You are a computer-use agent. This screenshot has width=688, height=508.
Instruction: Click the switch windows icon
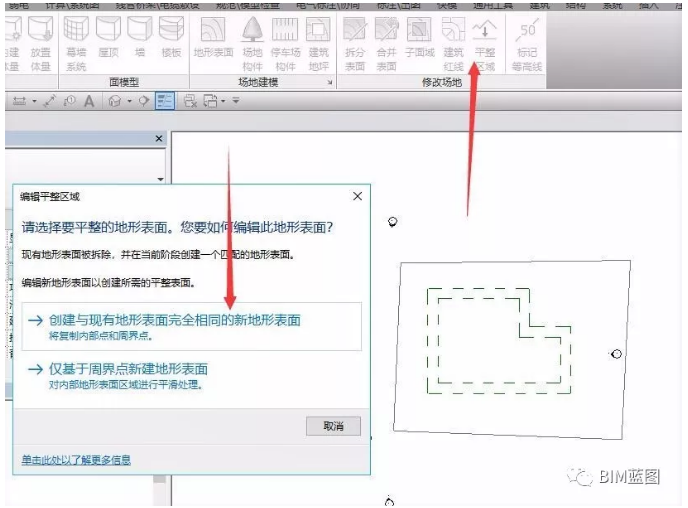click(x=211, y=101)
